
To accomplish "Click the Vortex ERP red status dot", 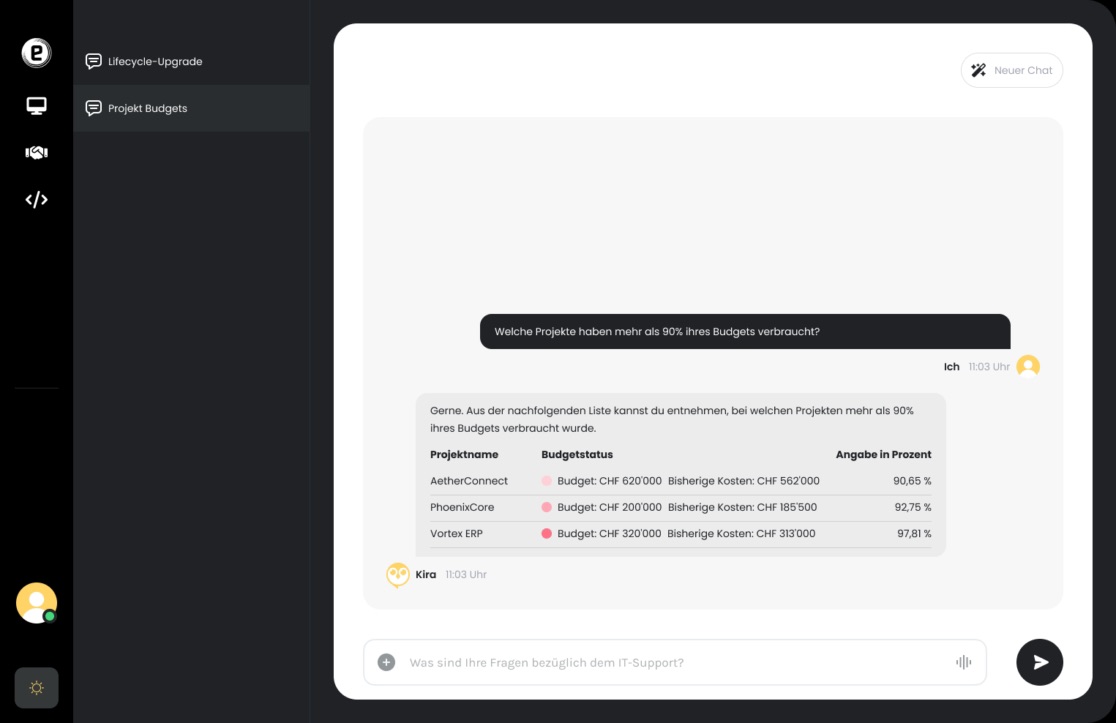I will tap(547, 534).
